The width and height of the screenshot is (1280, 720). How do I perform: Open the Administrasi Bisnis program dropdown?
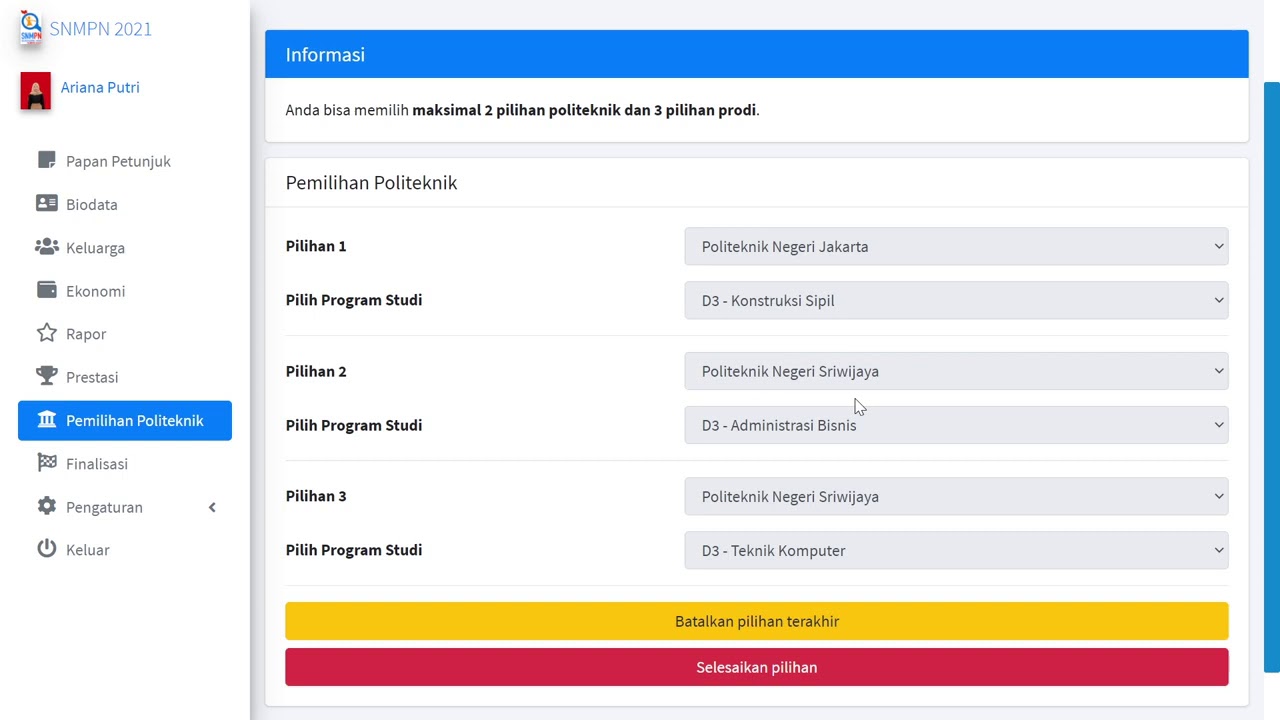point(956,426)
